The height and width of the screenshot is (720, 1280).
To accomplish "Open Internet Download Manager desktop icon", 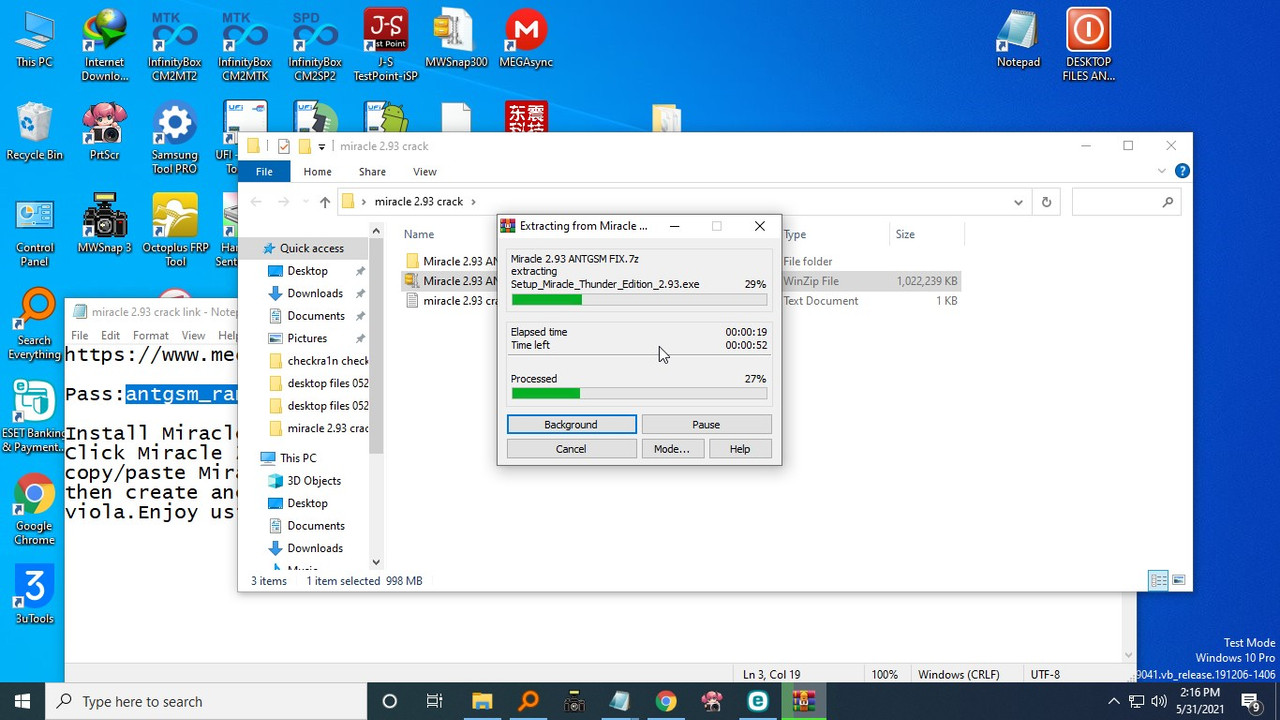I will pos(105,45).
